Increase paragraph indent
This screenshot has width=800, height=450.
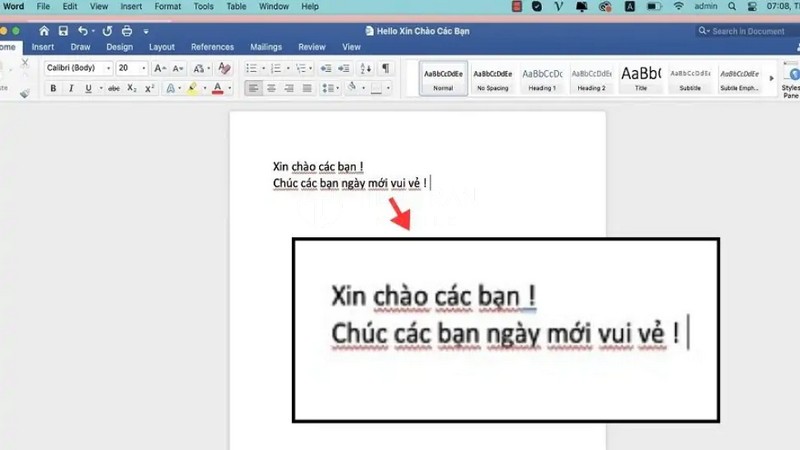pyautogui.click(x=344, y=68)
